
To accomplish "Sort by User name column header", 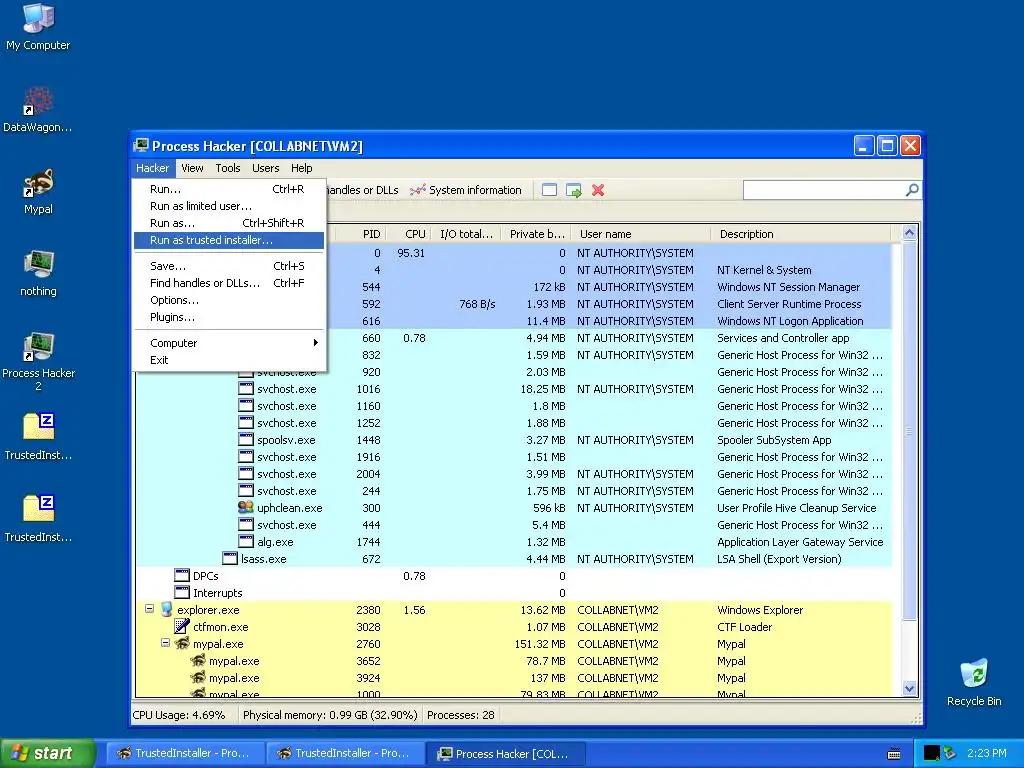I will (641, 234).
